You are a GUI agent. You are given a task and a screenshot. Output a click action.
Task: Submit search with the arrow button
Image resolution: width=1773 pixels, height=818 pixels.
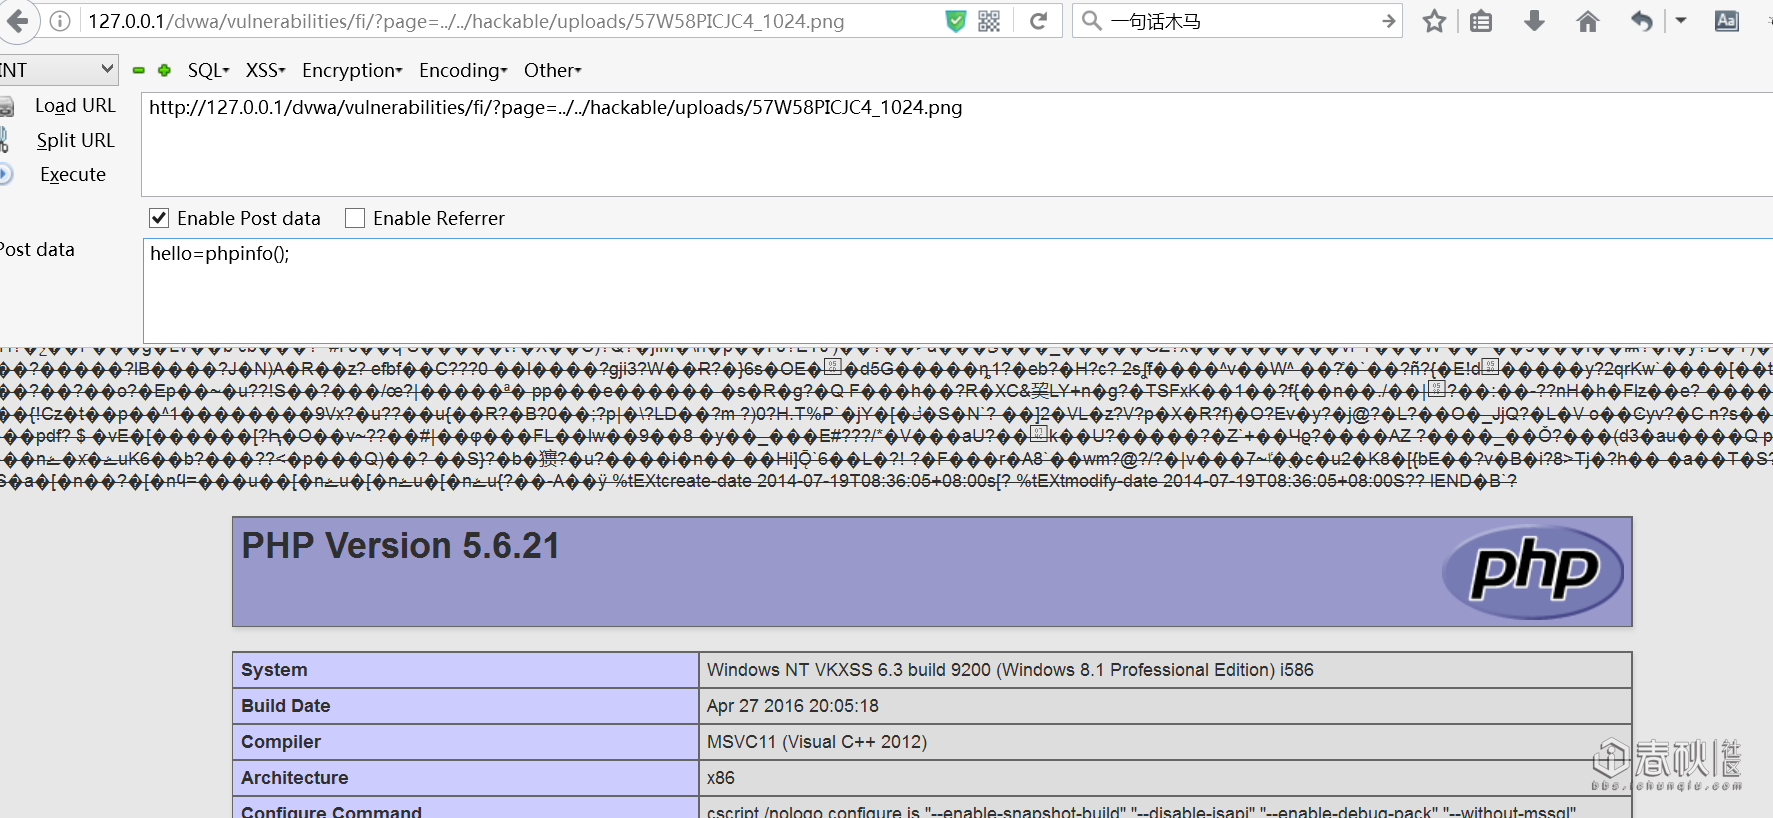click(1388, 21)
